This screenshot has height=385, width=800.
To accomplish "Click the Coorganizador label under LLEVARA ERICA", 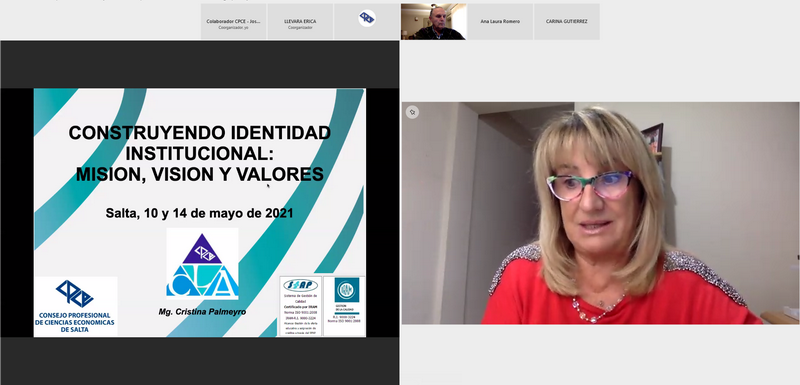I will pyautogui.click(x=300, y=28).
